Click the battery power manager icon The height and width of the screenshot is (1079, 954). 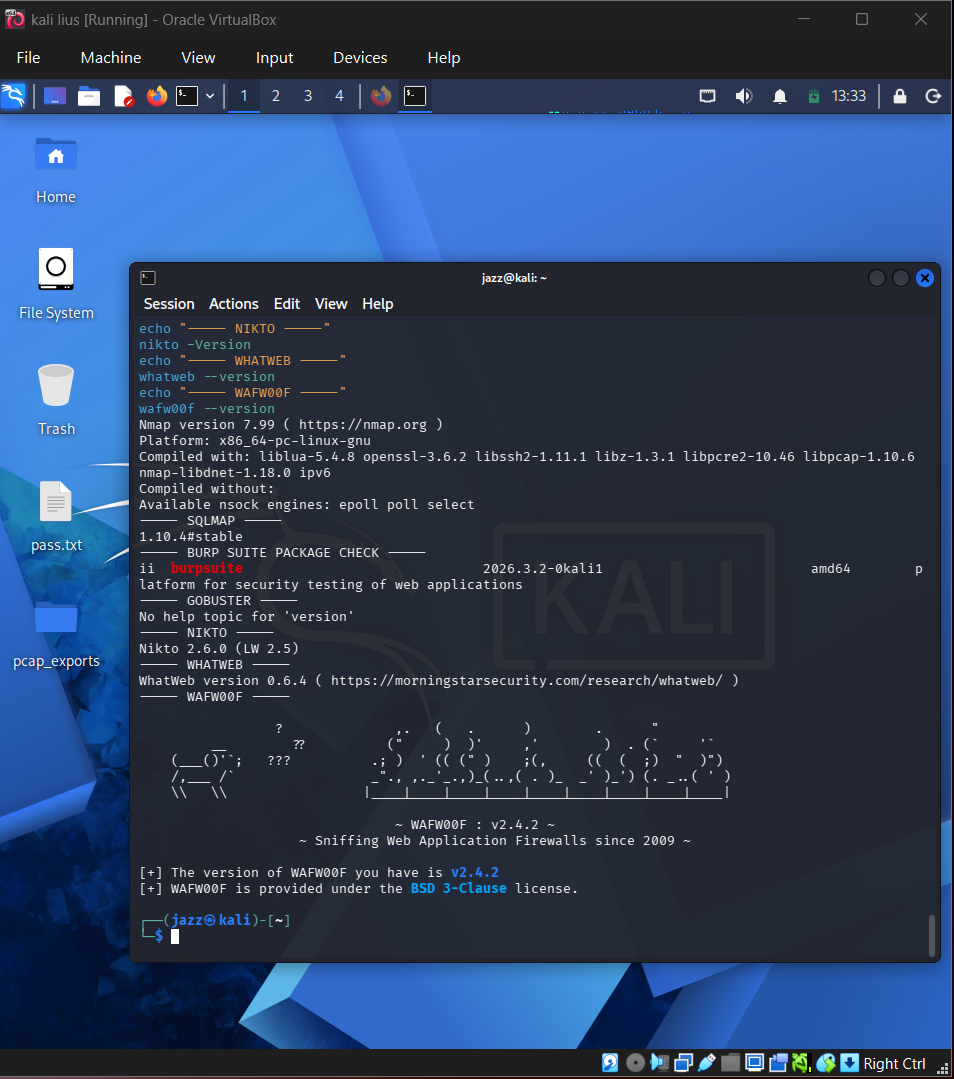(x=814, y=96)
